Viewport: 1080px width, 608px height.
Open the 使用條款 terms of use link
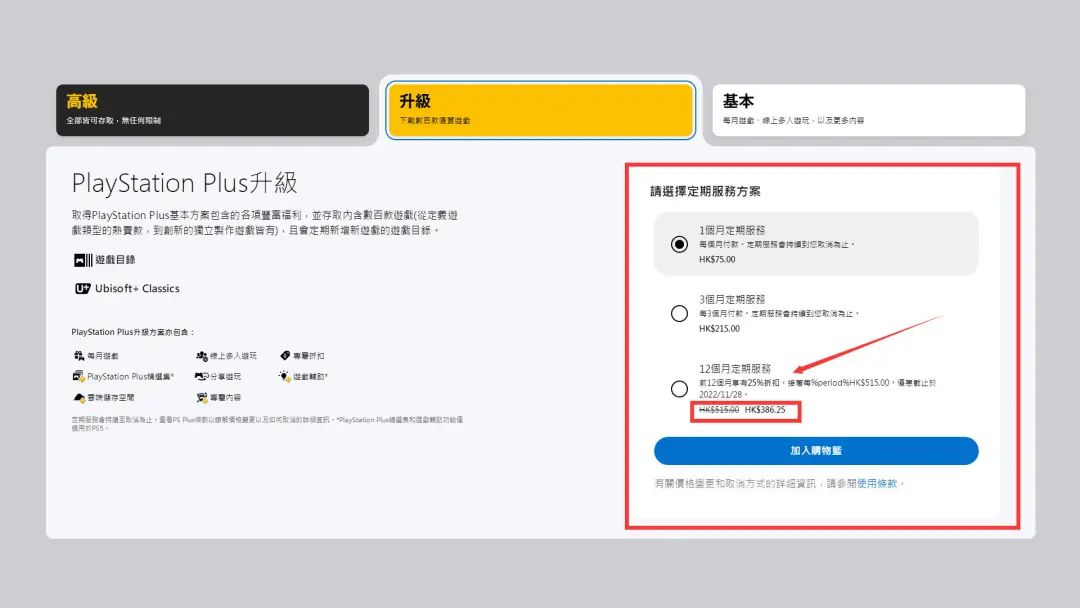[878, 484]
